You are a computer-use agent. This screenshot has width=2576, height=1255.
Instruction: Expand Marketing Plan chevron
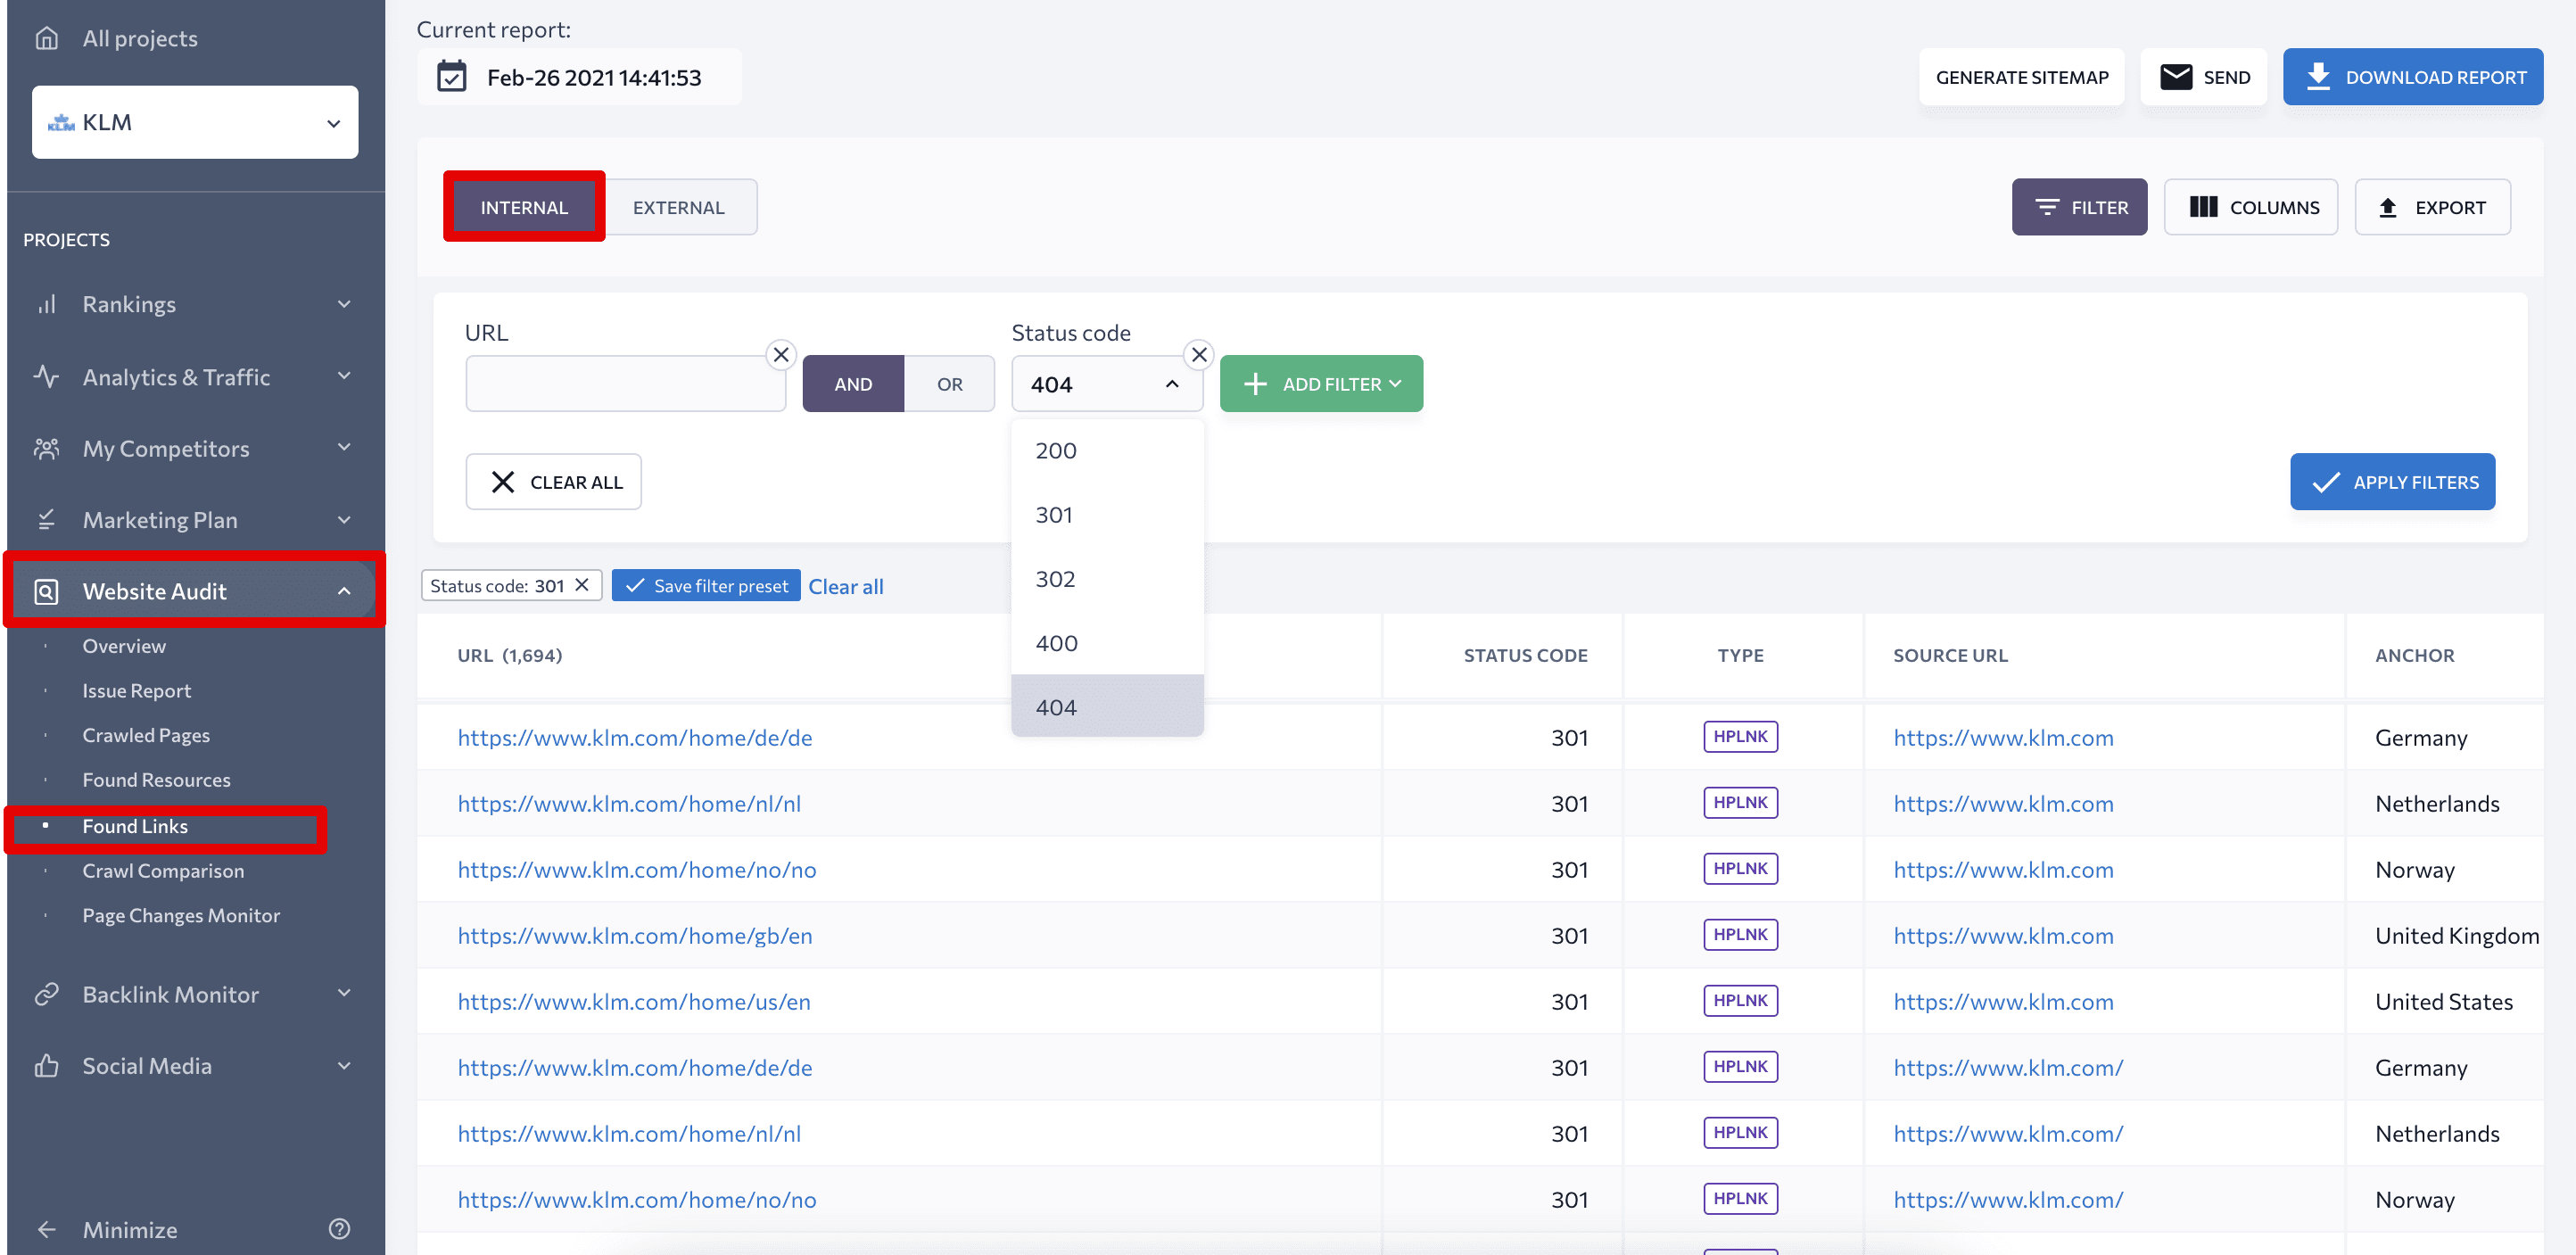pyautogui.click(x=344, y=519)
